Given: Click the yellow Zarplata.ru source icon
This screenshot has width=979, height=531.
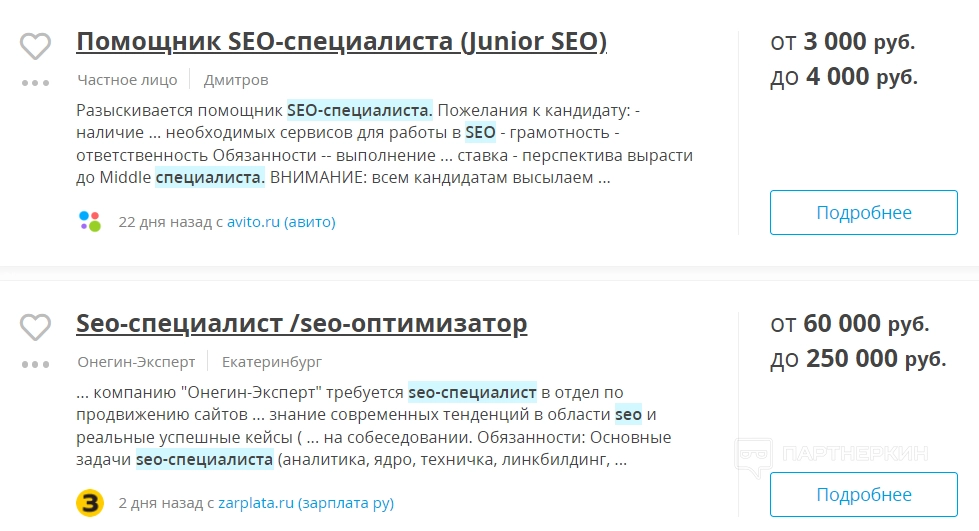Looking at the screenshot, I should click(x=90, y=503).
